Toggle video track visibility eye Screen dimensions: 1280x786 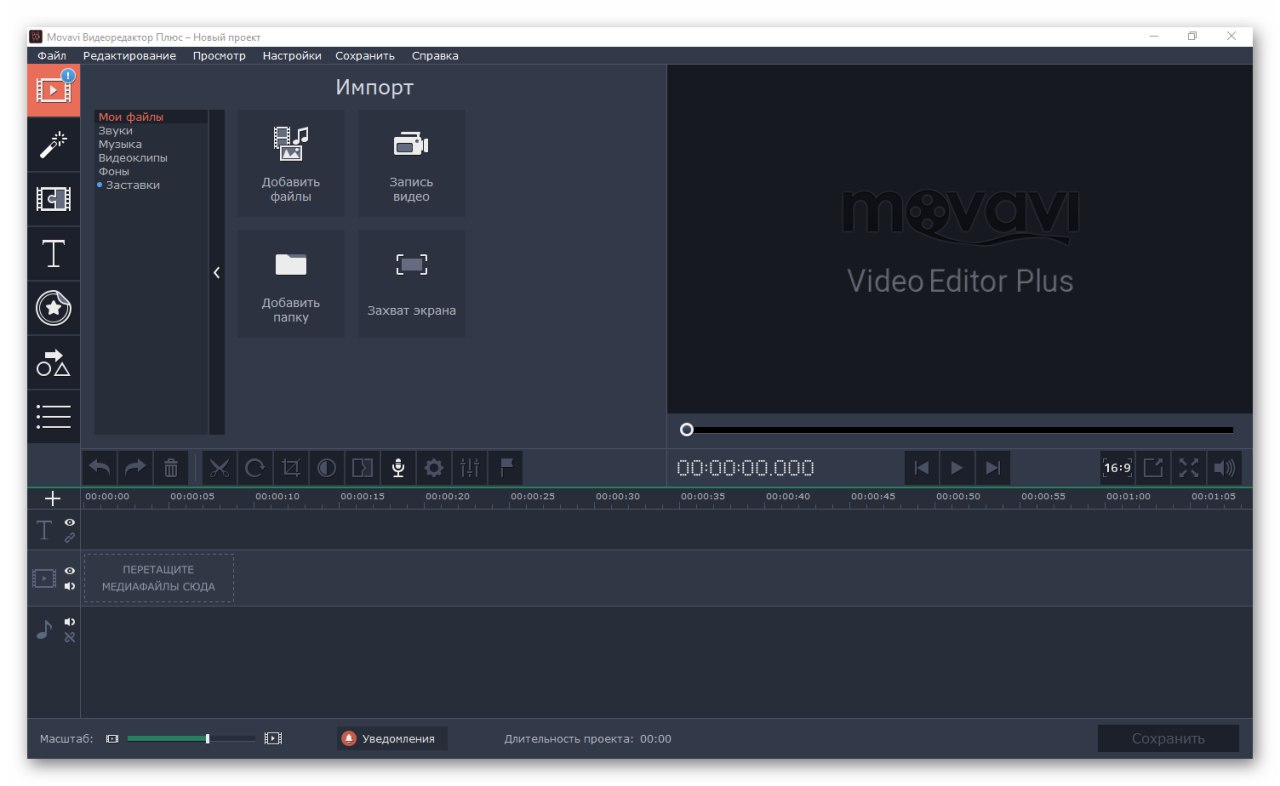70,571
